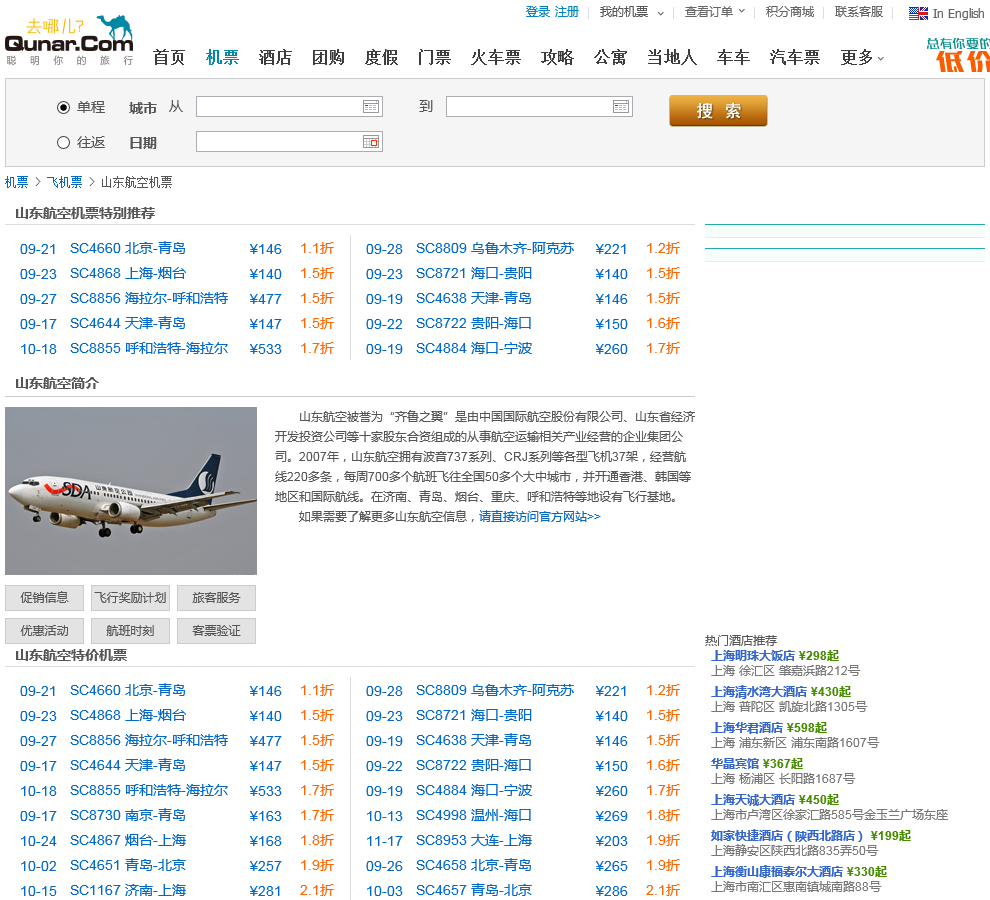Open recommended flight SC8856 海拉尔-呼和浩特
The image size is (990, 900).
(149, 298)
